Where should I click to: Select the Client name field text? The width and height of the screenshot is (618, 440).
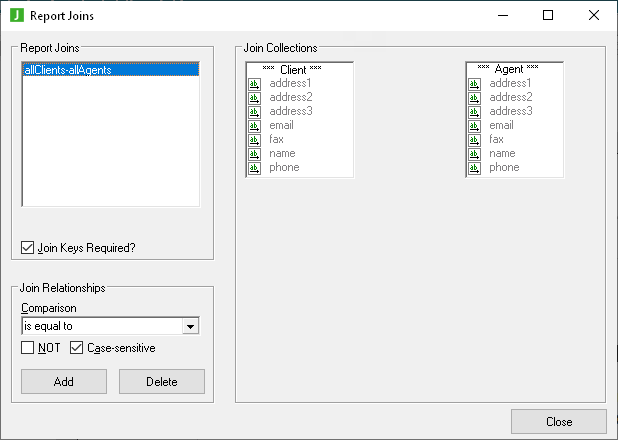click(x=282, y=154)
